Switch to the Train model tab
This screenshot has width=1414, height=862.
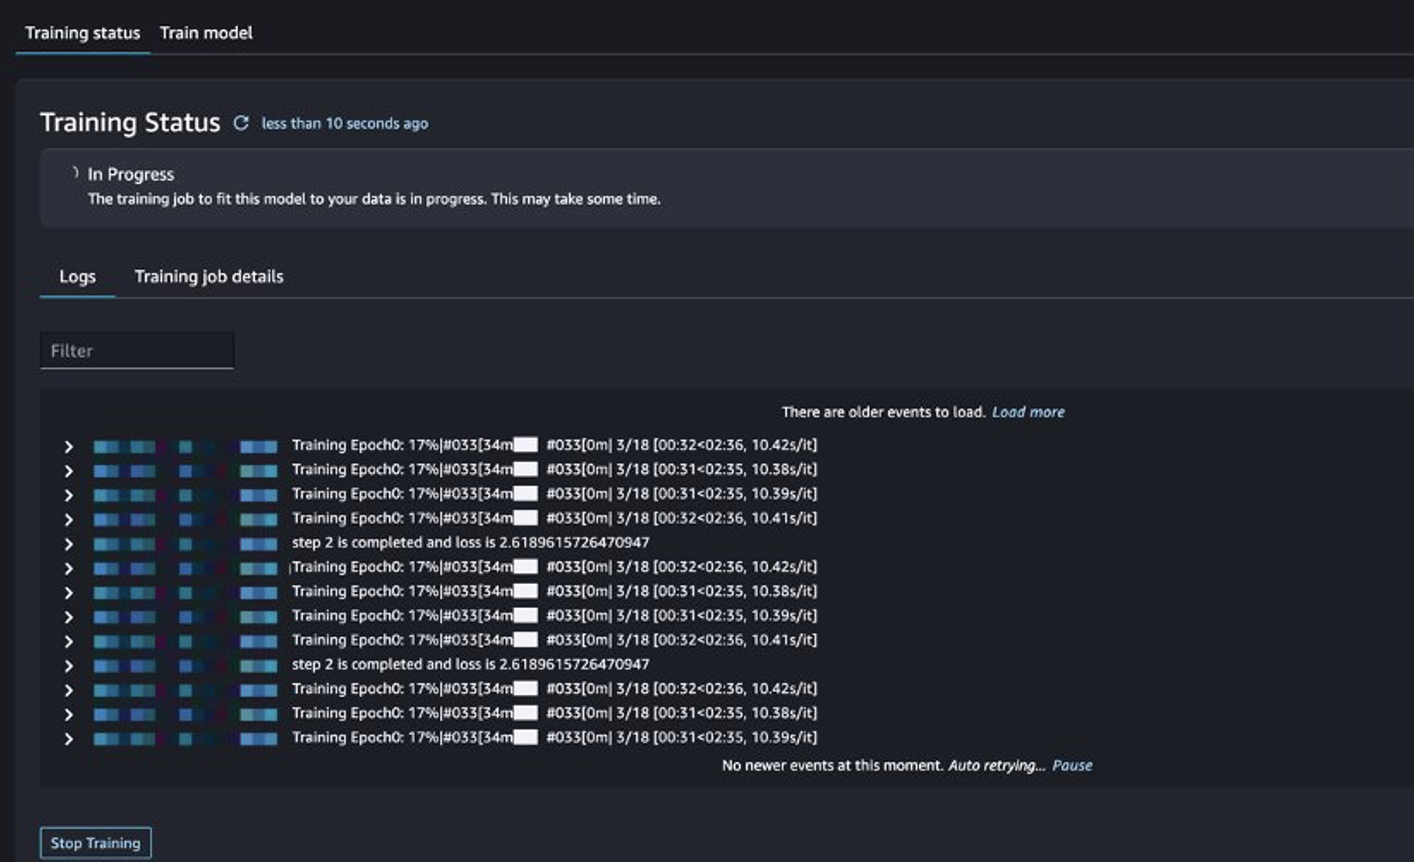coord(206,33)
